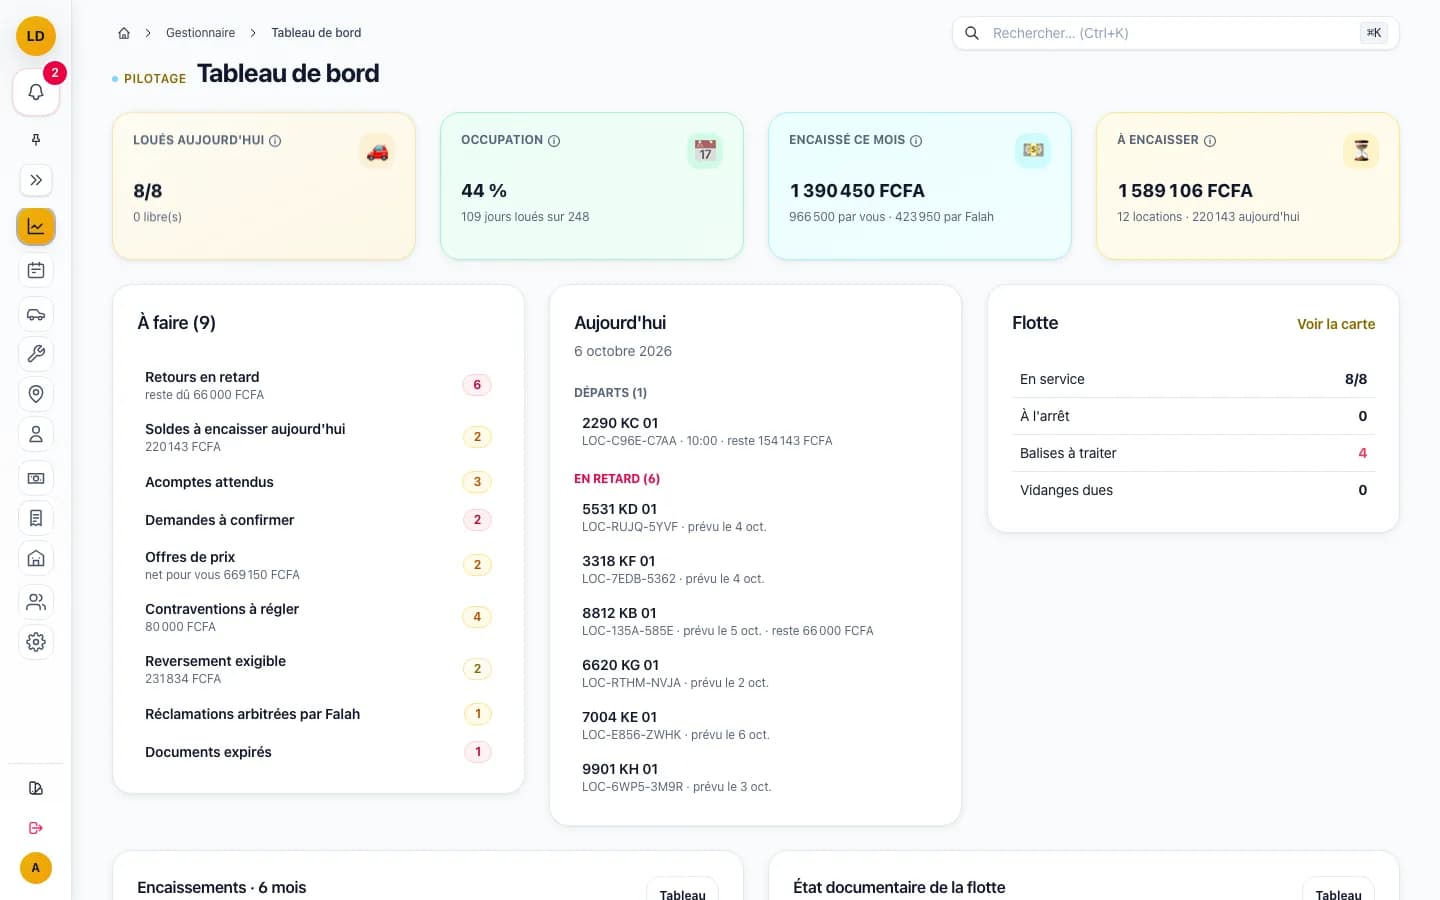Open Offres de prix task
The image size is (1440, 900).
click(318, 565)
